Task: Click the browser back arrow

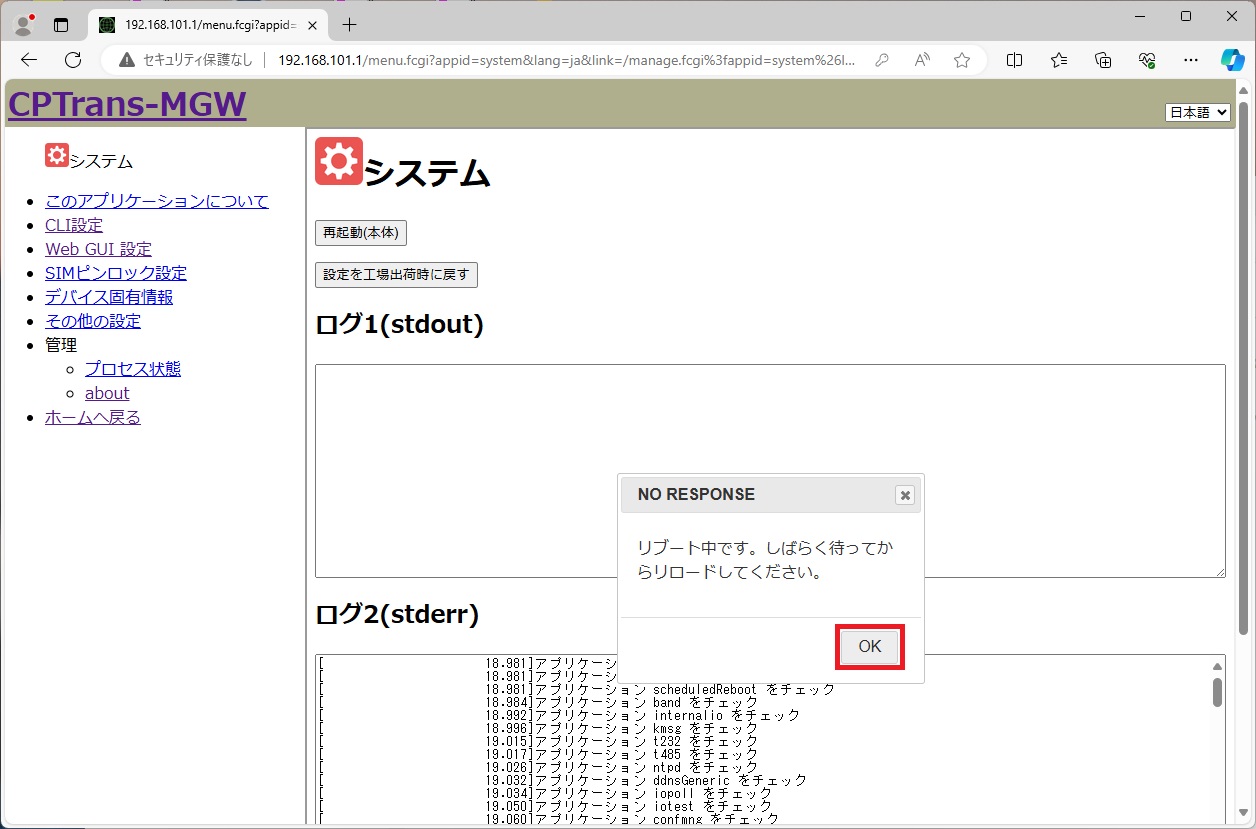Action: click(x=29, y=60)
